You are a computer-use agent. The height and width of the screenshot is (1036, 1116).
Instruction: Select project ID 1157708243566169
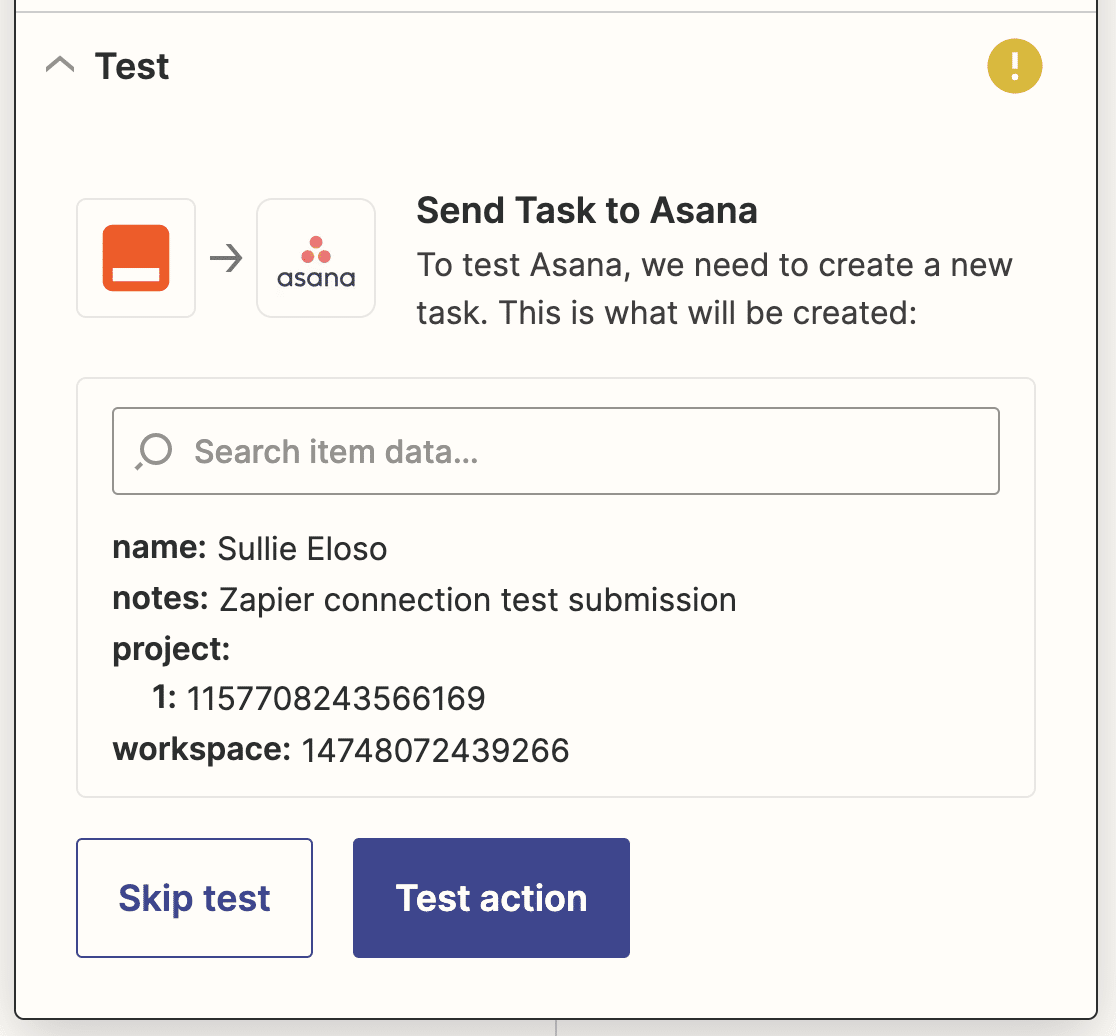(336, 699)
